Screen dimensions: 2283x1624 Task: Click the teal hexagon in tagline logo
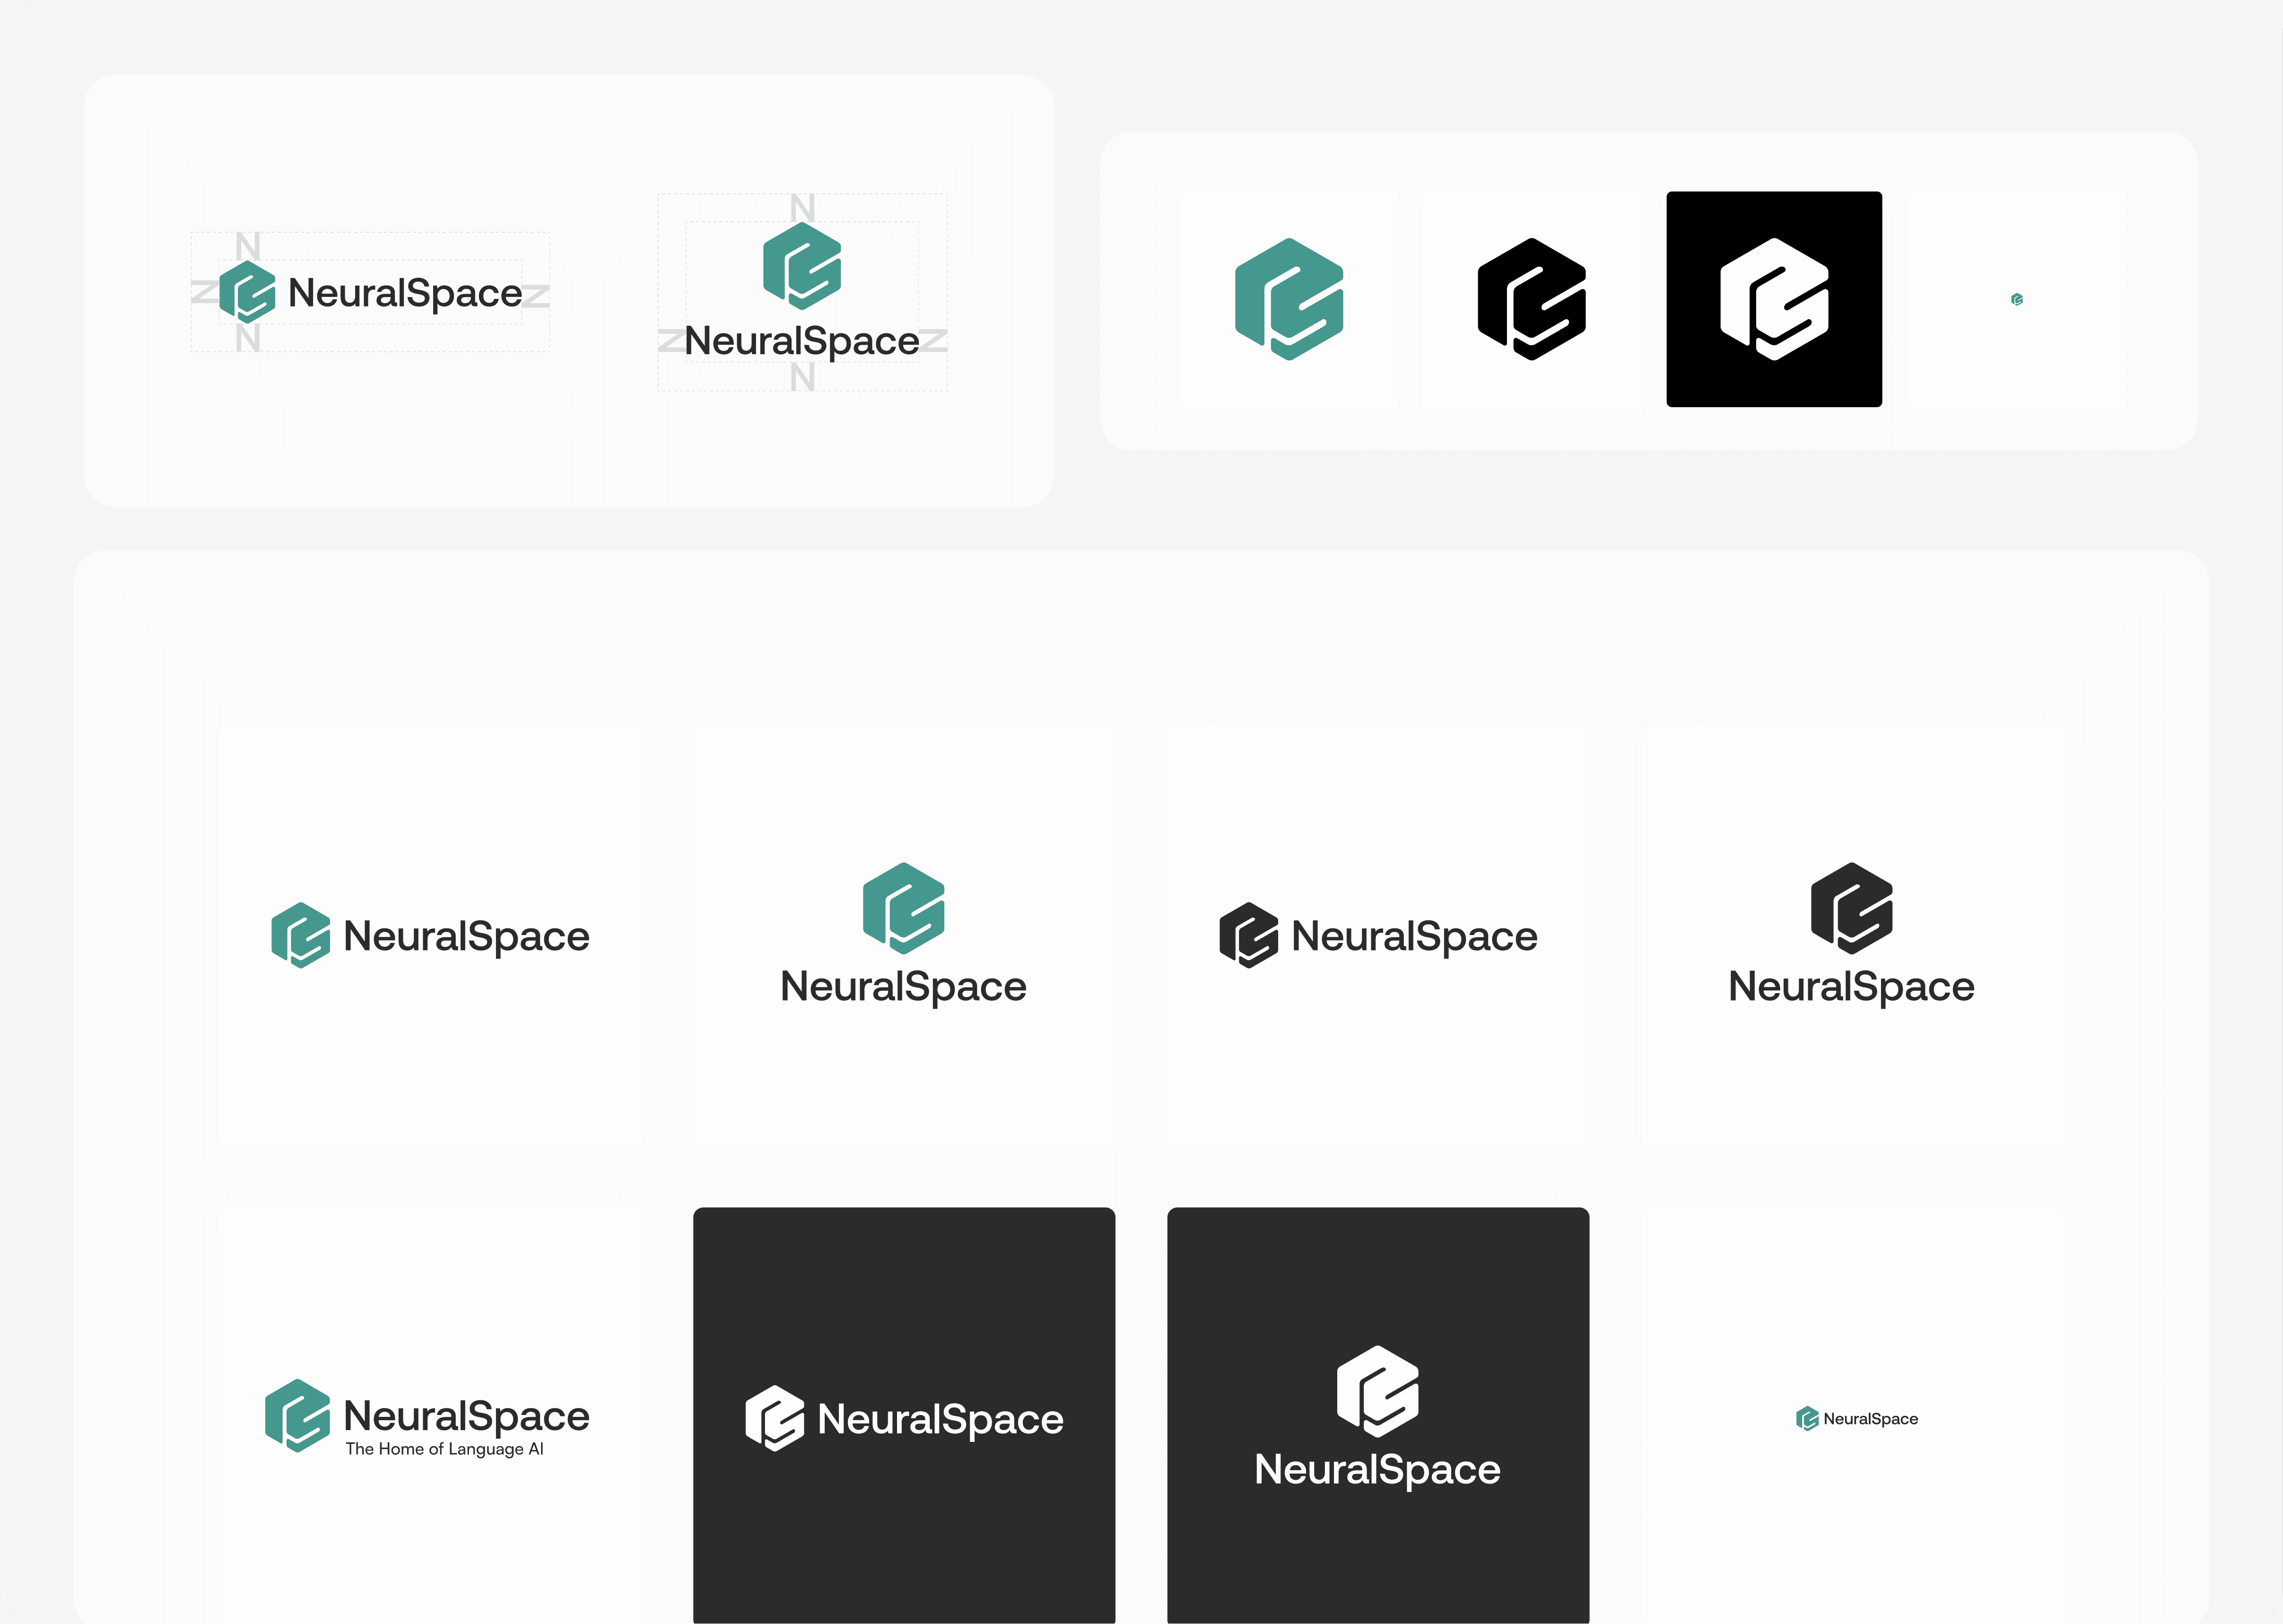tap(297, 1415)
